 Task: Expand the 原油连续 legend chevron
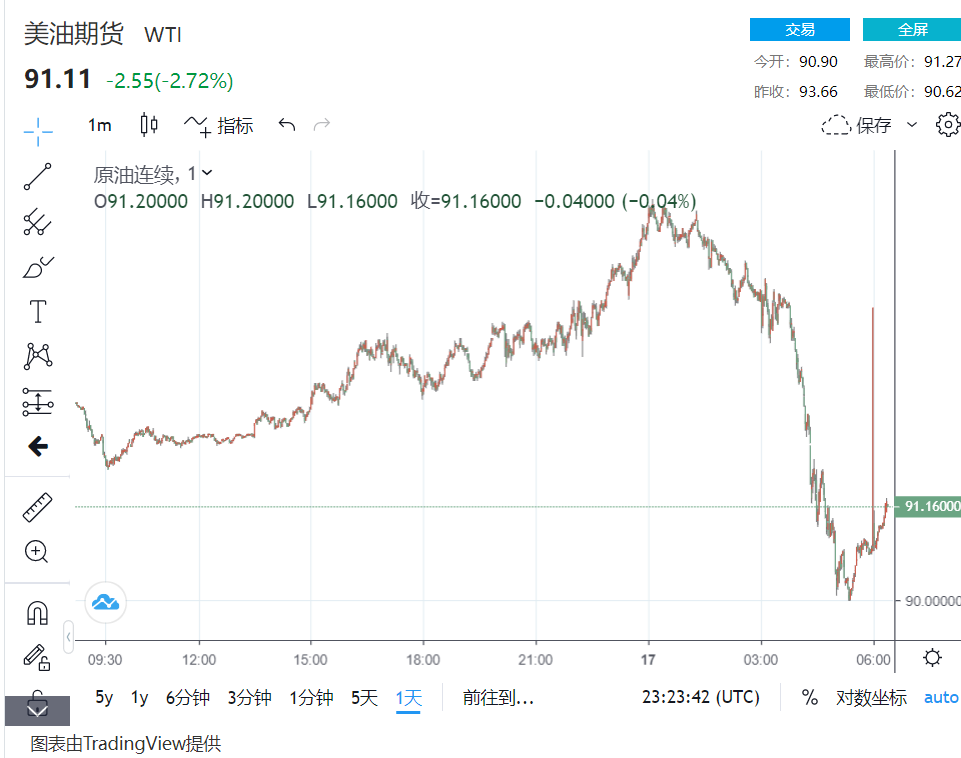click(207, 173)
